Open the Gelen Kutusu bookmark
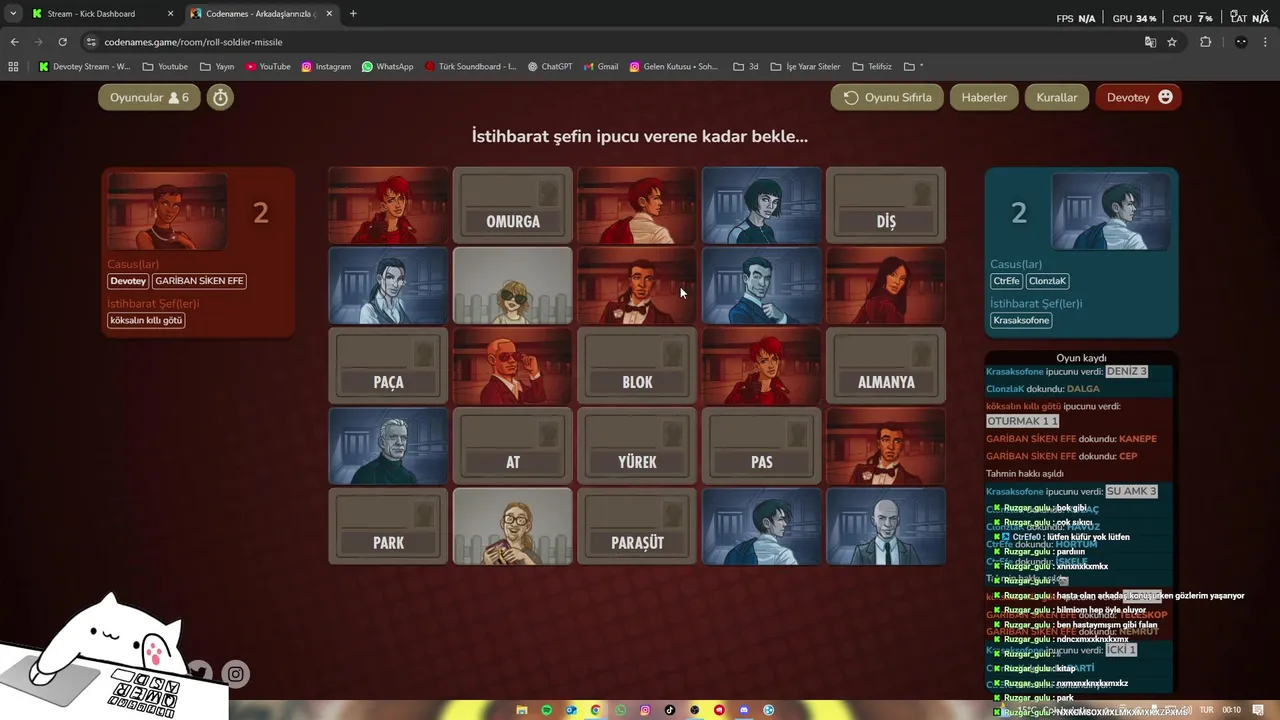Image resolution: width=1280 pixels, height=720 pixels. coord(674,67)
